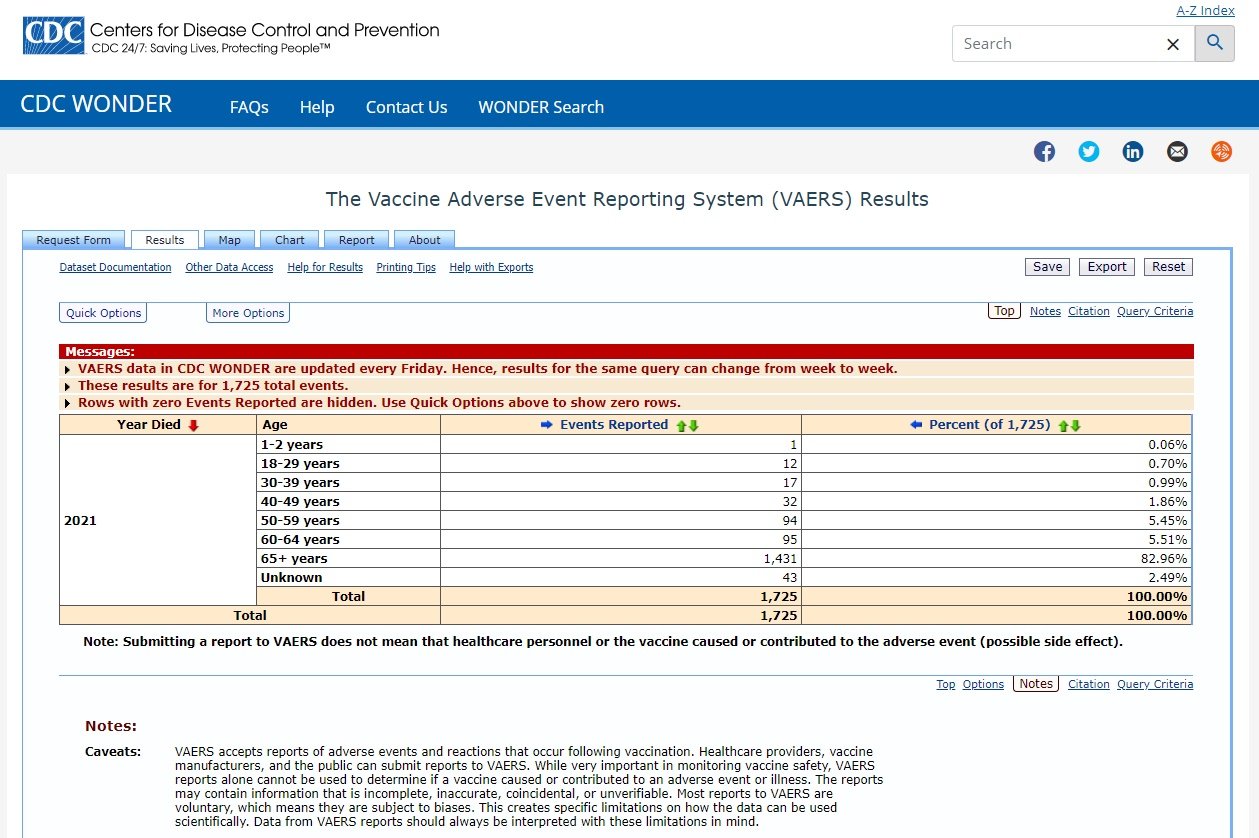This screenshot has height=838, width=1259.
Task: Email this page using envelope icon
Action: click(x=1177, y=152)
